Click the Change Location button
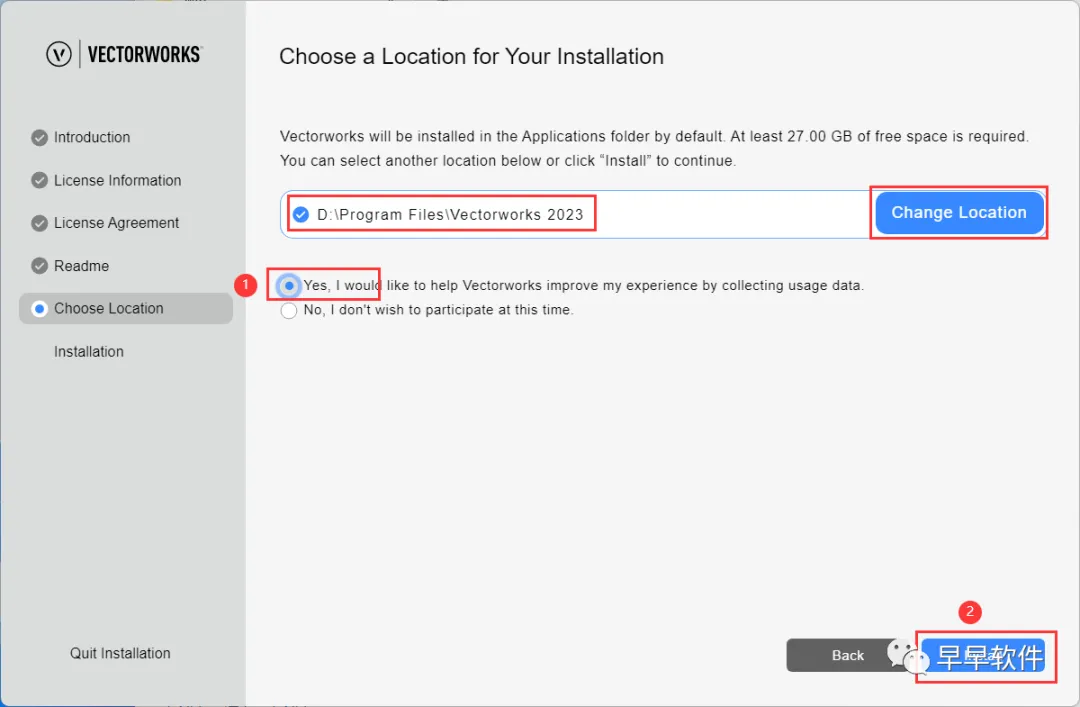The image size is (1080, 707). click(x=959, y=212)
